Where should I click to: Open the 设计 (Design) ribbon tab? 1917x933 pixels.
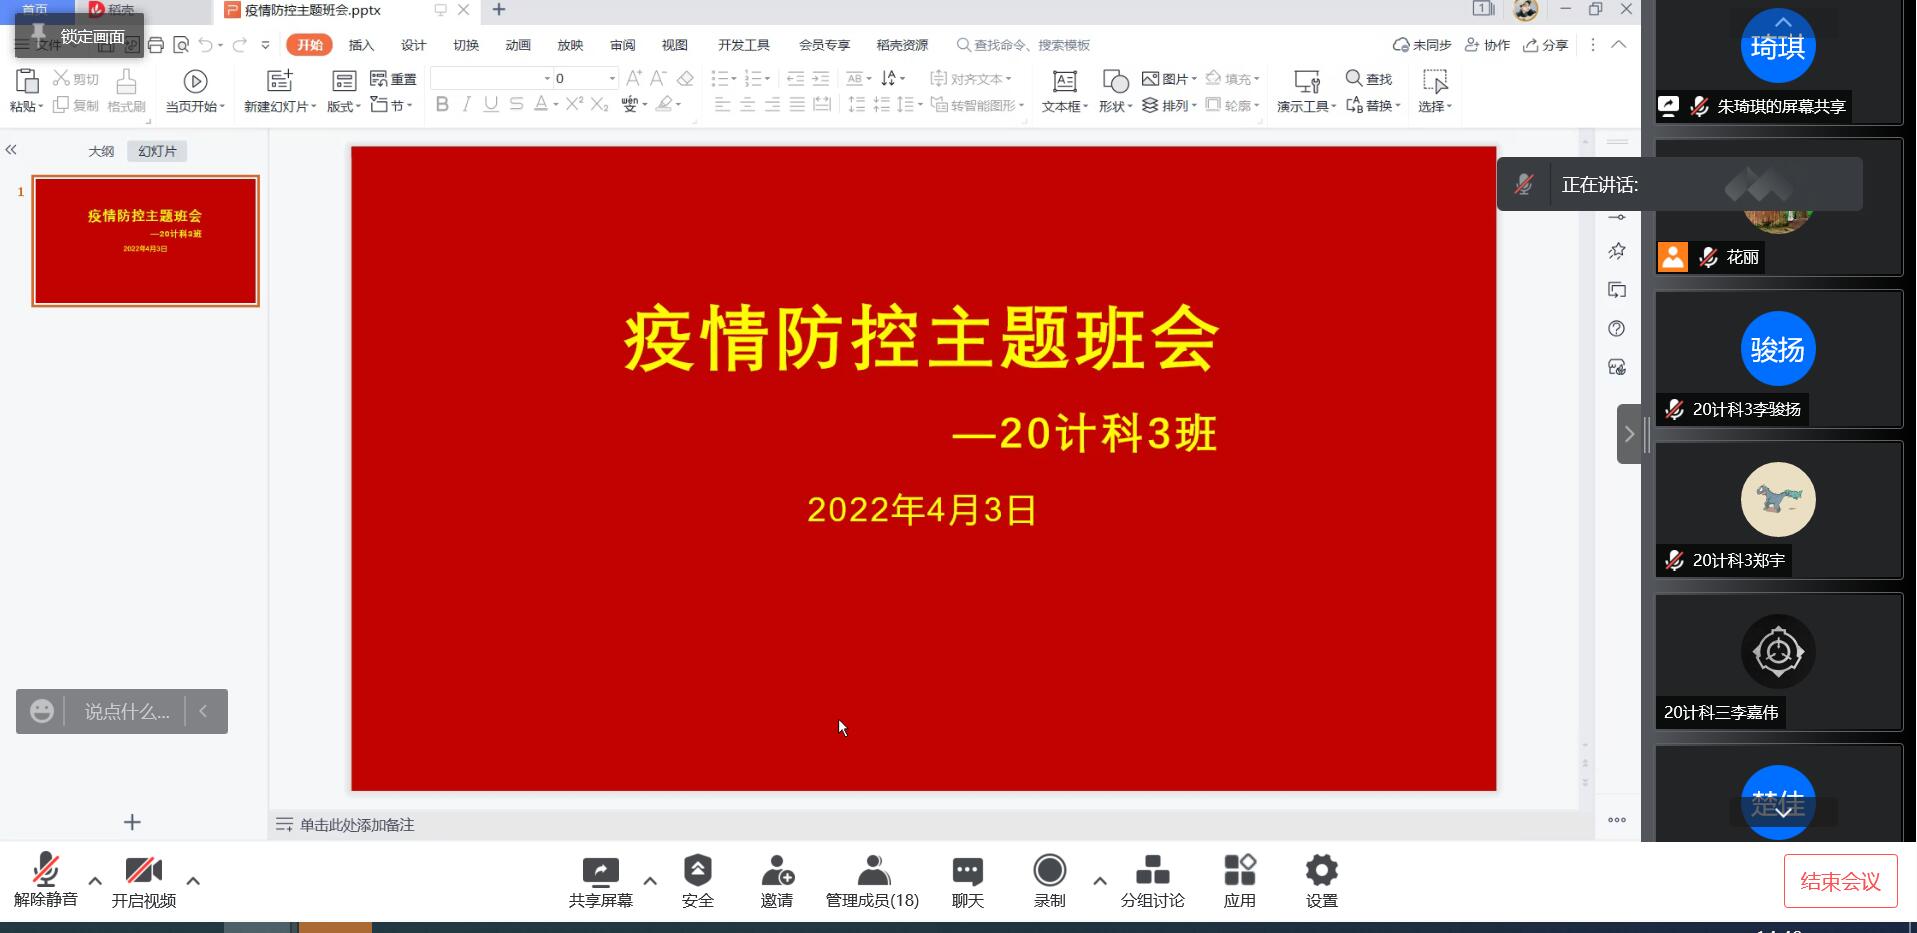click(413, 45)
